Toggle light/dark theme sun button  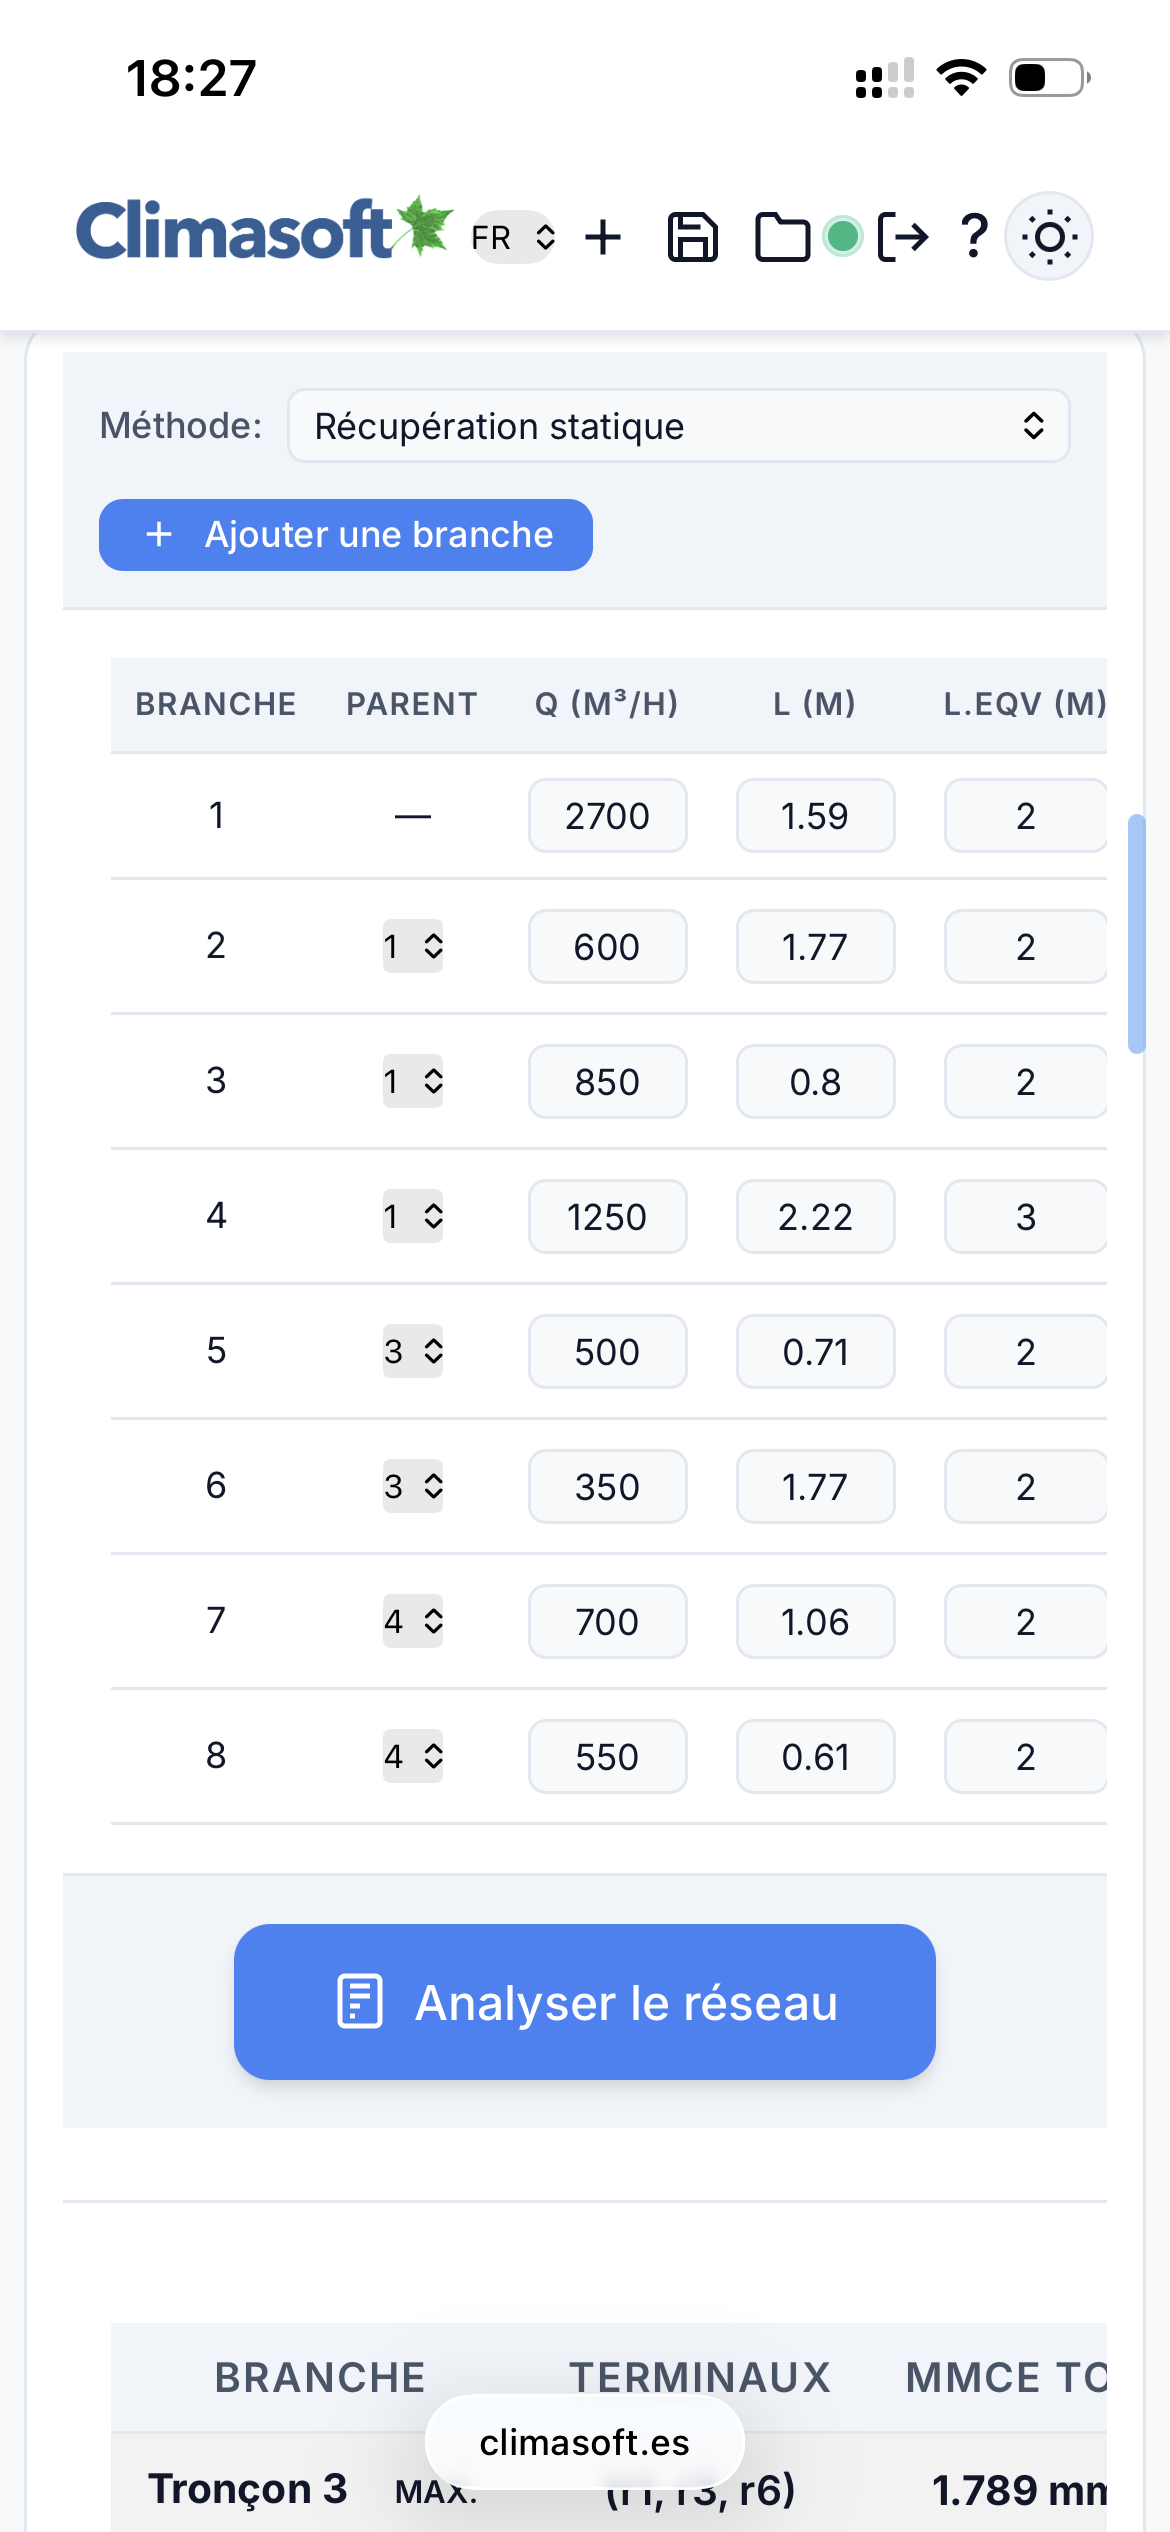pos(1048,237)
